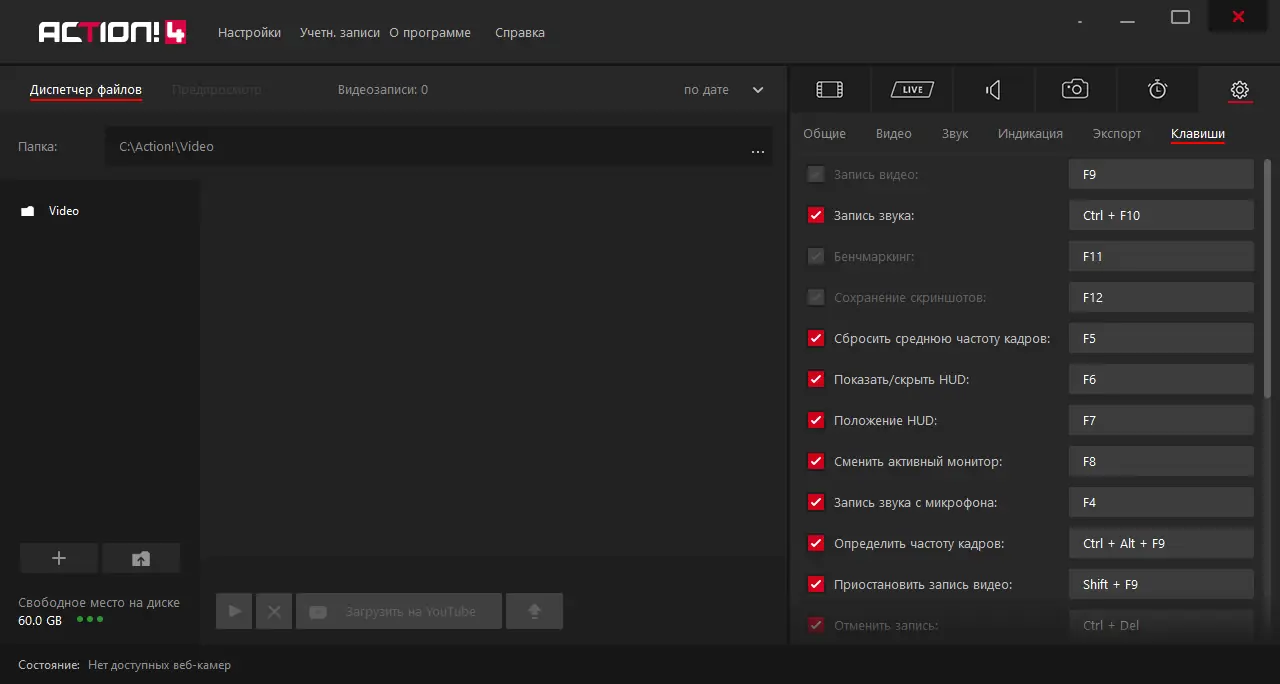Click the Загрузить на YouTube button

pyautogui.click(x=399, y=611)
